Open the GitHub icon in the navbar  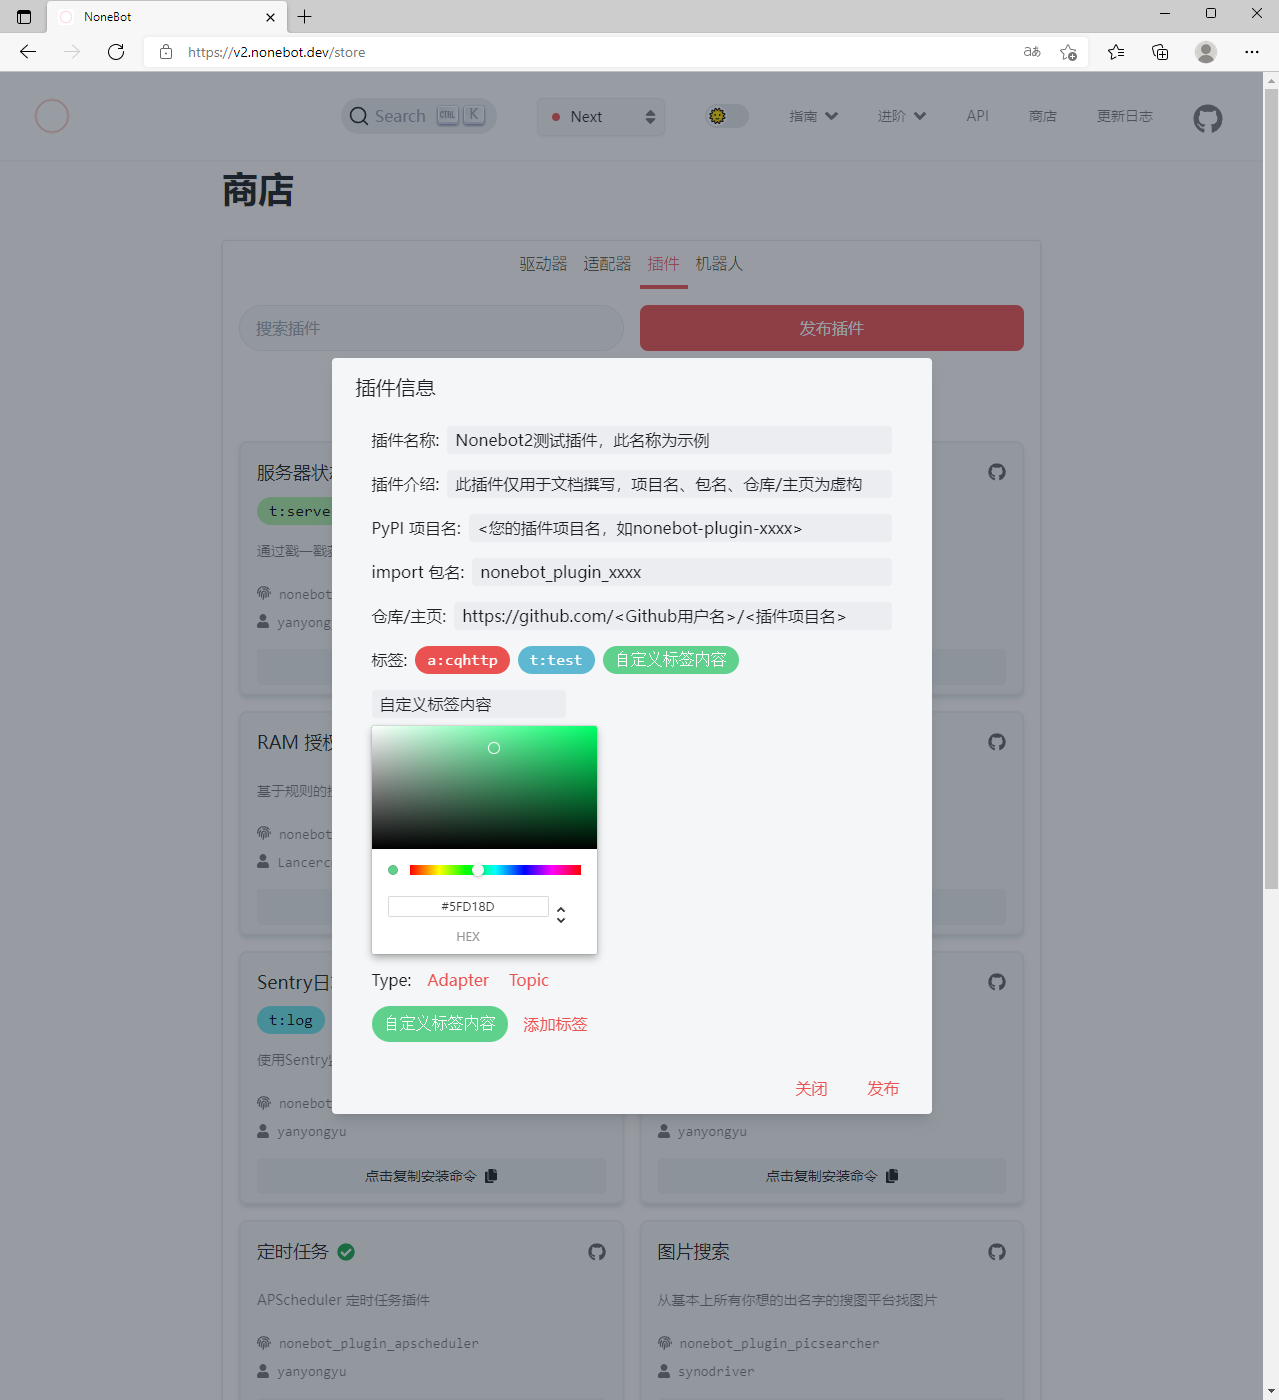point(1207,117)
